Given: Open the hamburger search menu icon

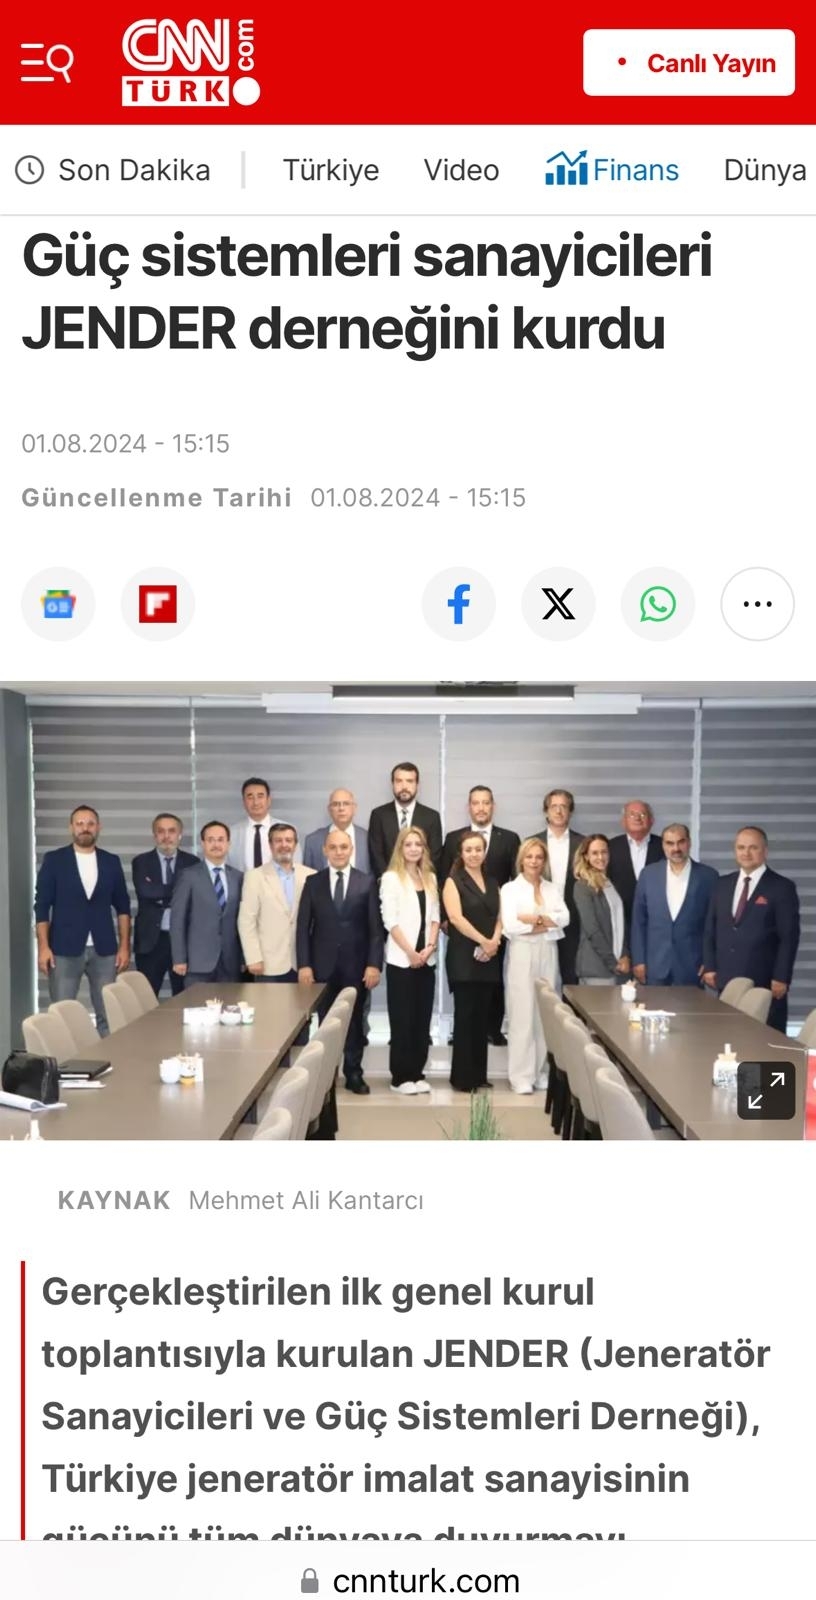Looking at the screenshot, I should click(47, 63).
